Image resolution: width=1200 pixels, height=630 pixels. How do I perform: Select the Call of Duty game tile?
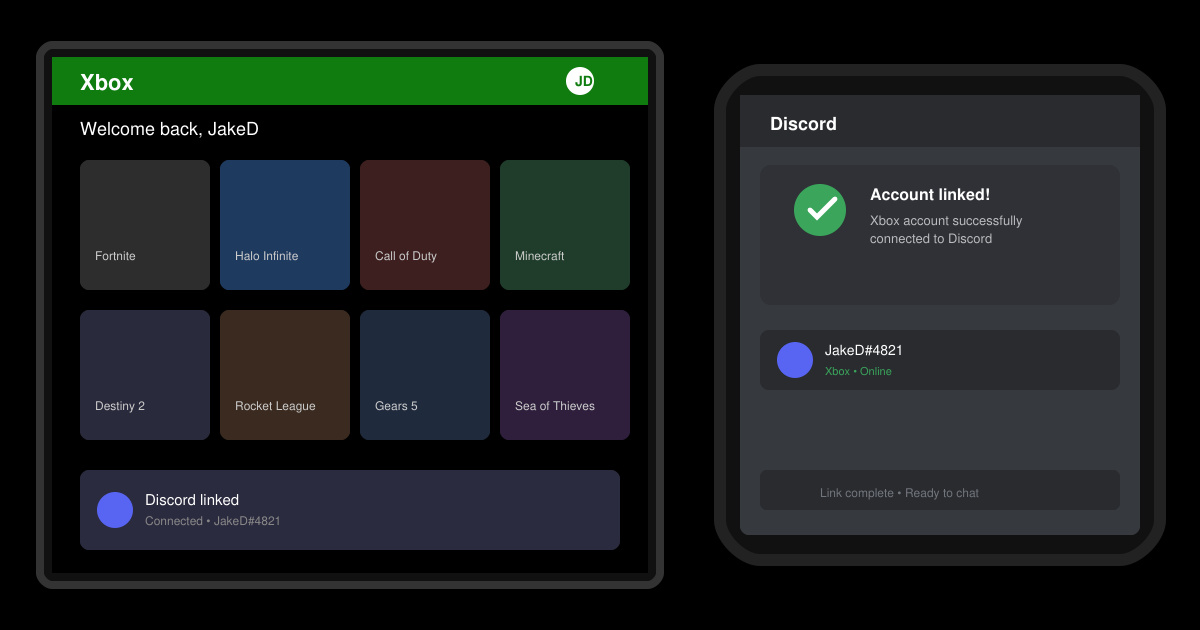[425, 225]
